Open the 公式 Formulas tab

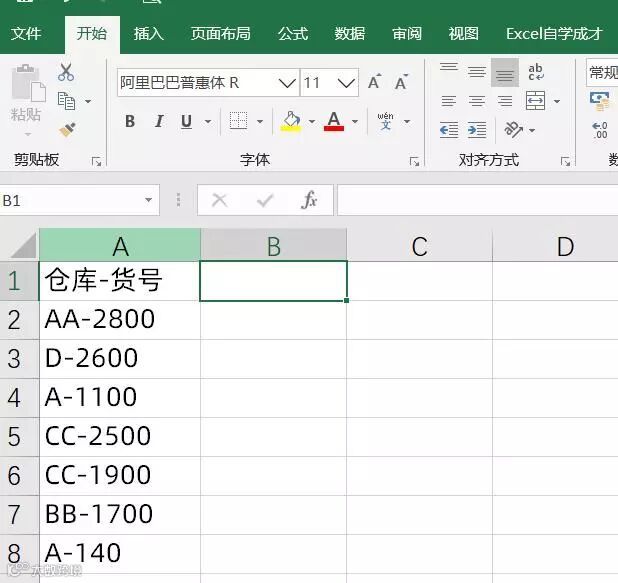click(x=293, y=34)
